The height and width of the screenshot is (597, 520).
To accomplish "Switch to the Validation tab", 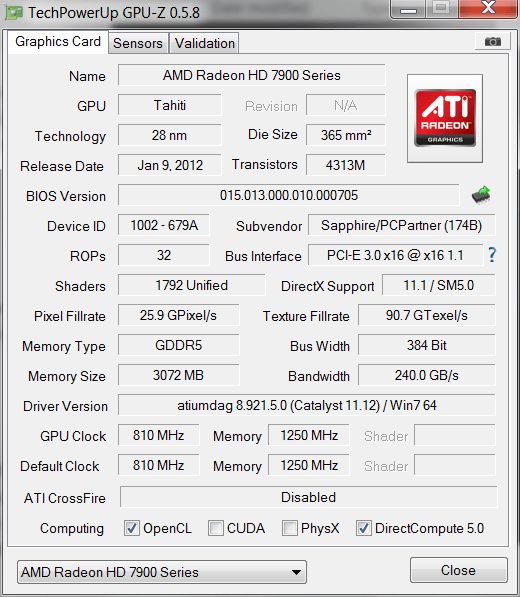I will coord(204,43).
